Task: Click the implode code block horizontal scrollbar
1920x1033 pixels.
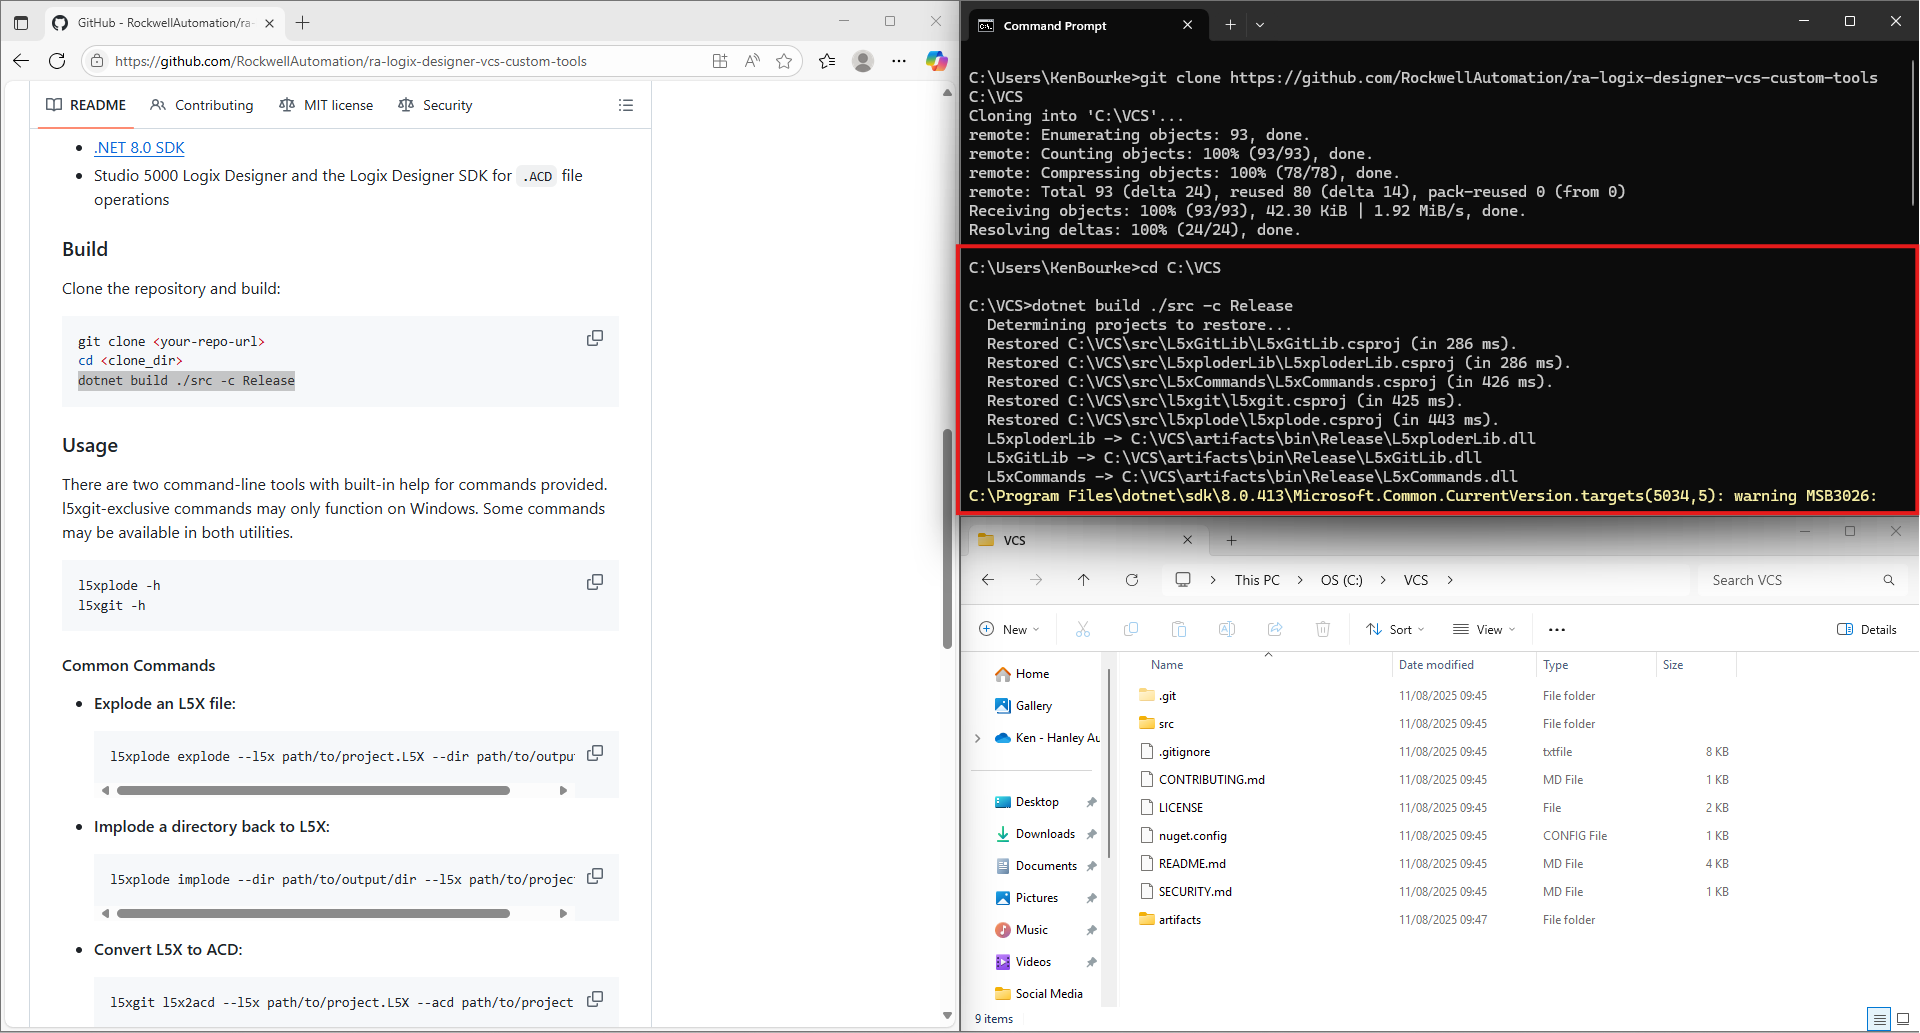Action: point(313,913)
